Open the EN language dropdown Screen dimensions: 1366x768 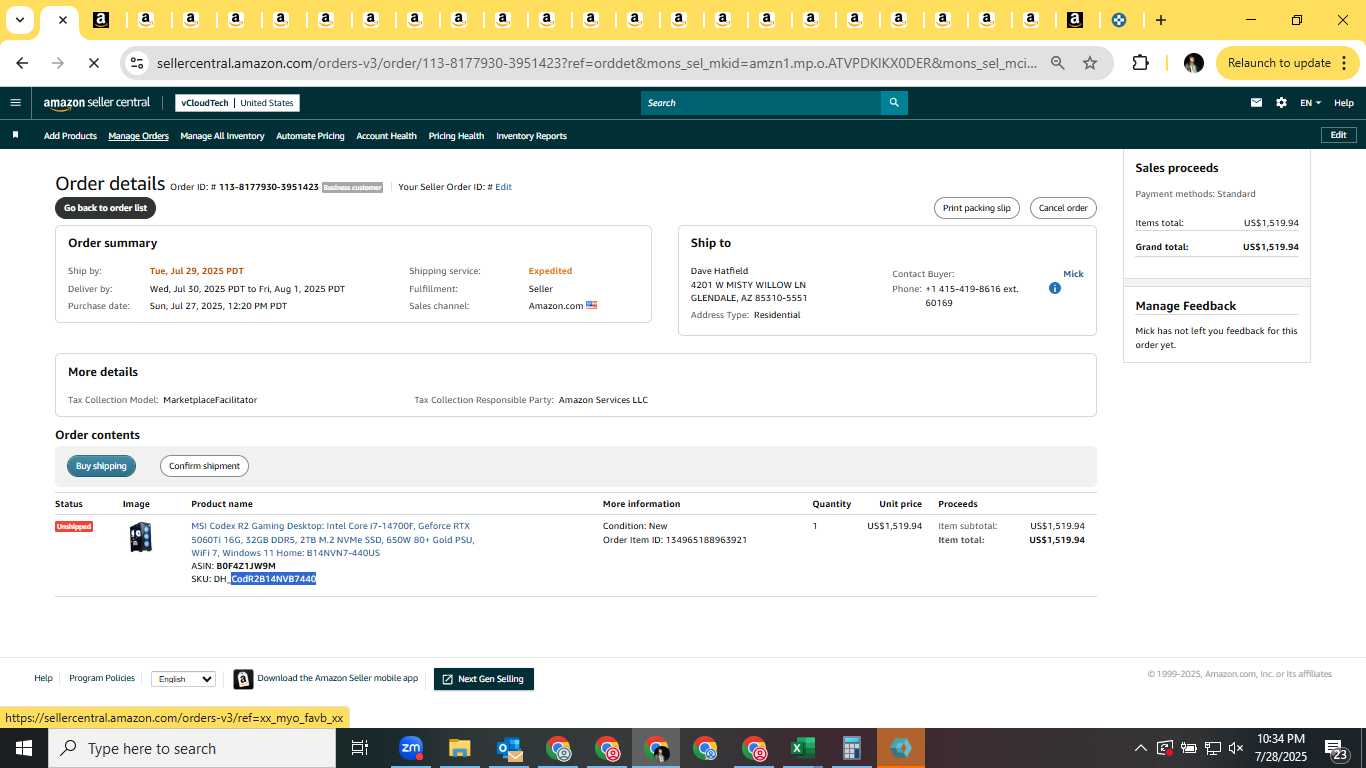[1310, 103]
